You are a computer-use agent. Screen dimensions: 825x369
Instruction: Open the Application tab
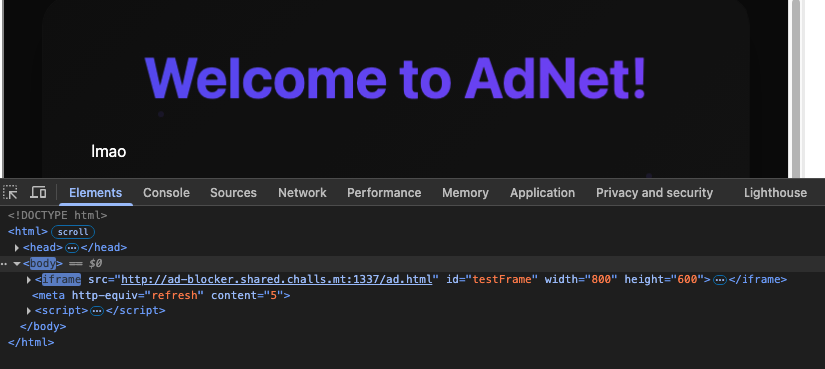click(x=542, y=193)
